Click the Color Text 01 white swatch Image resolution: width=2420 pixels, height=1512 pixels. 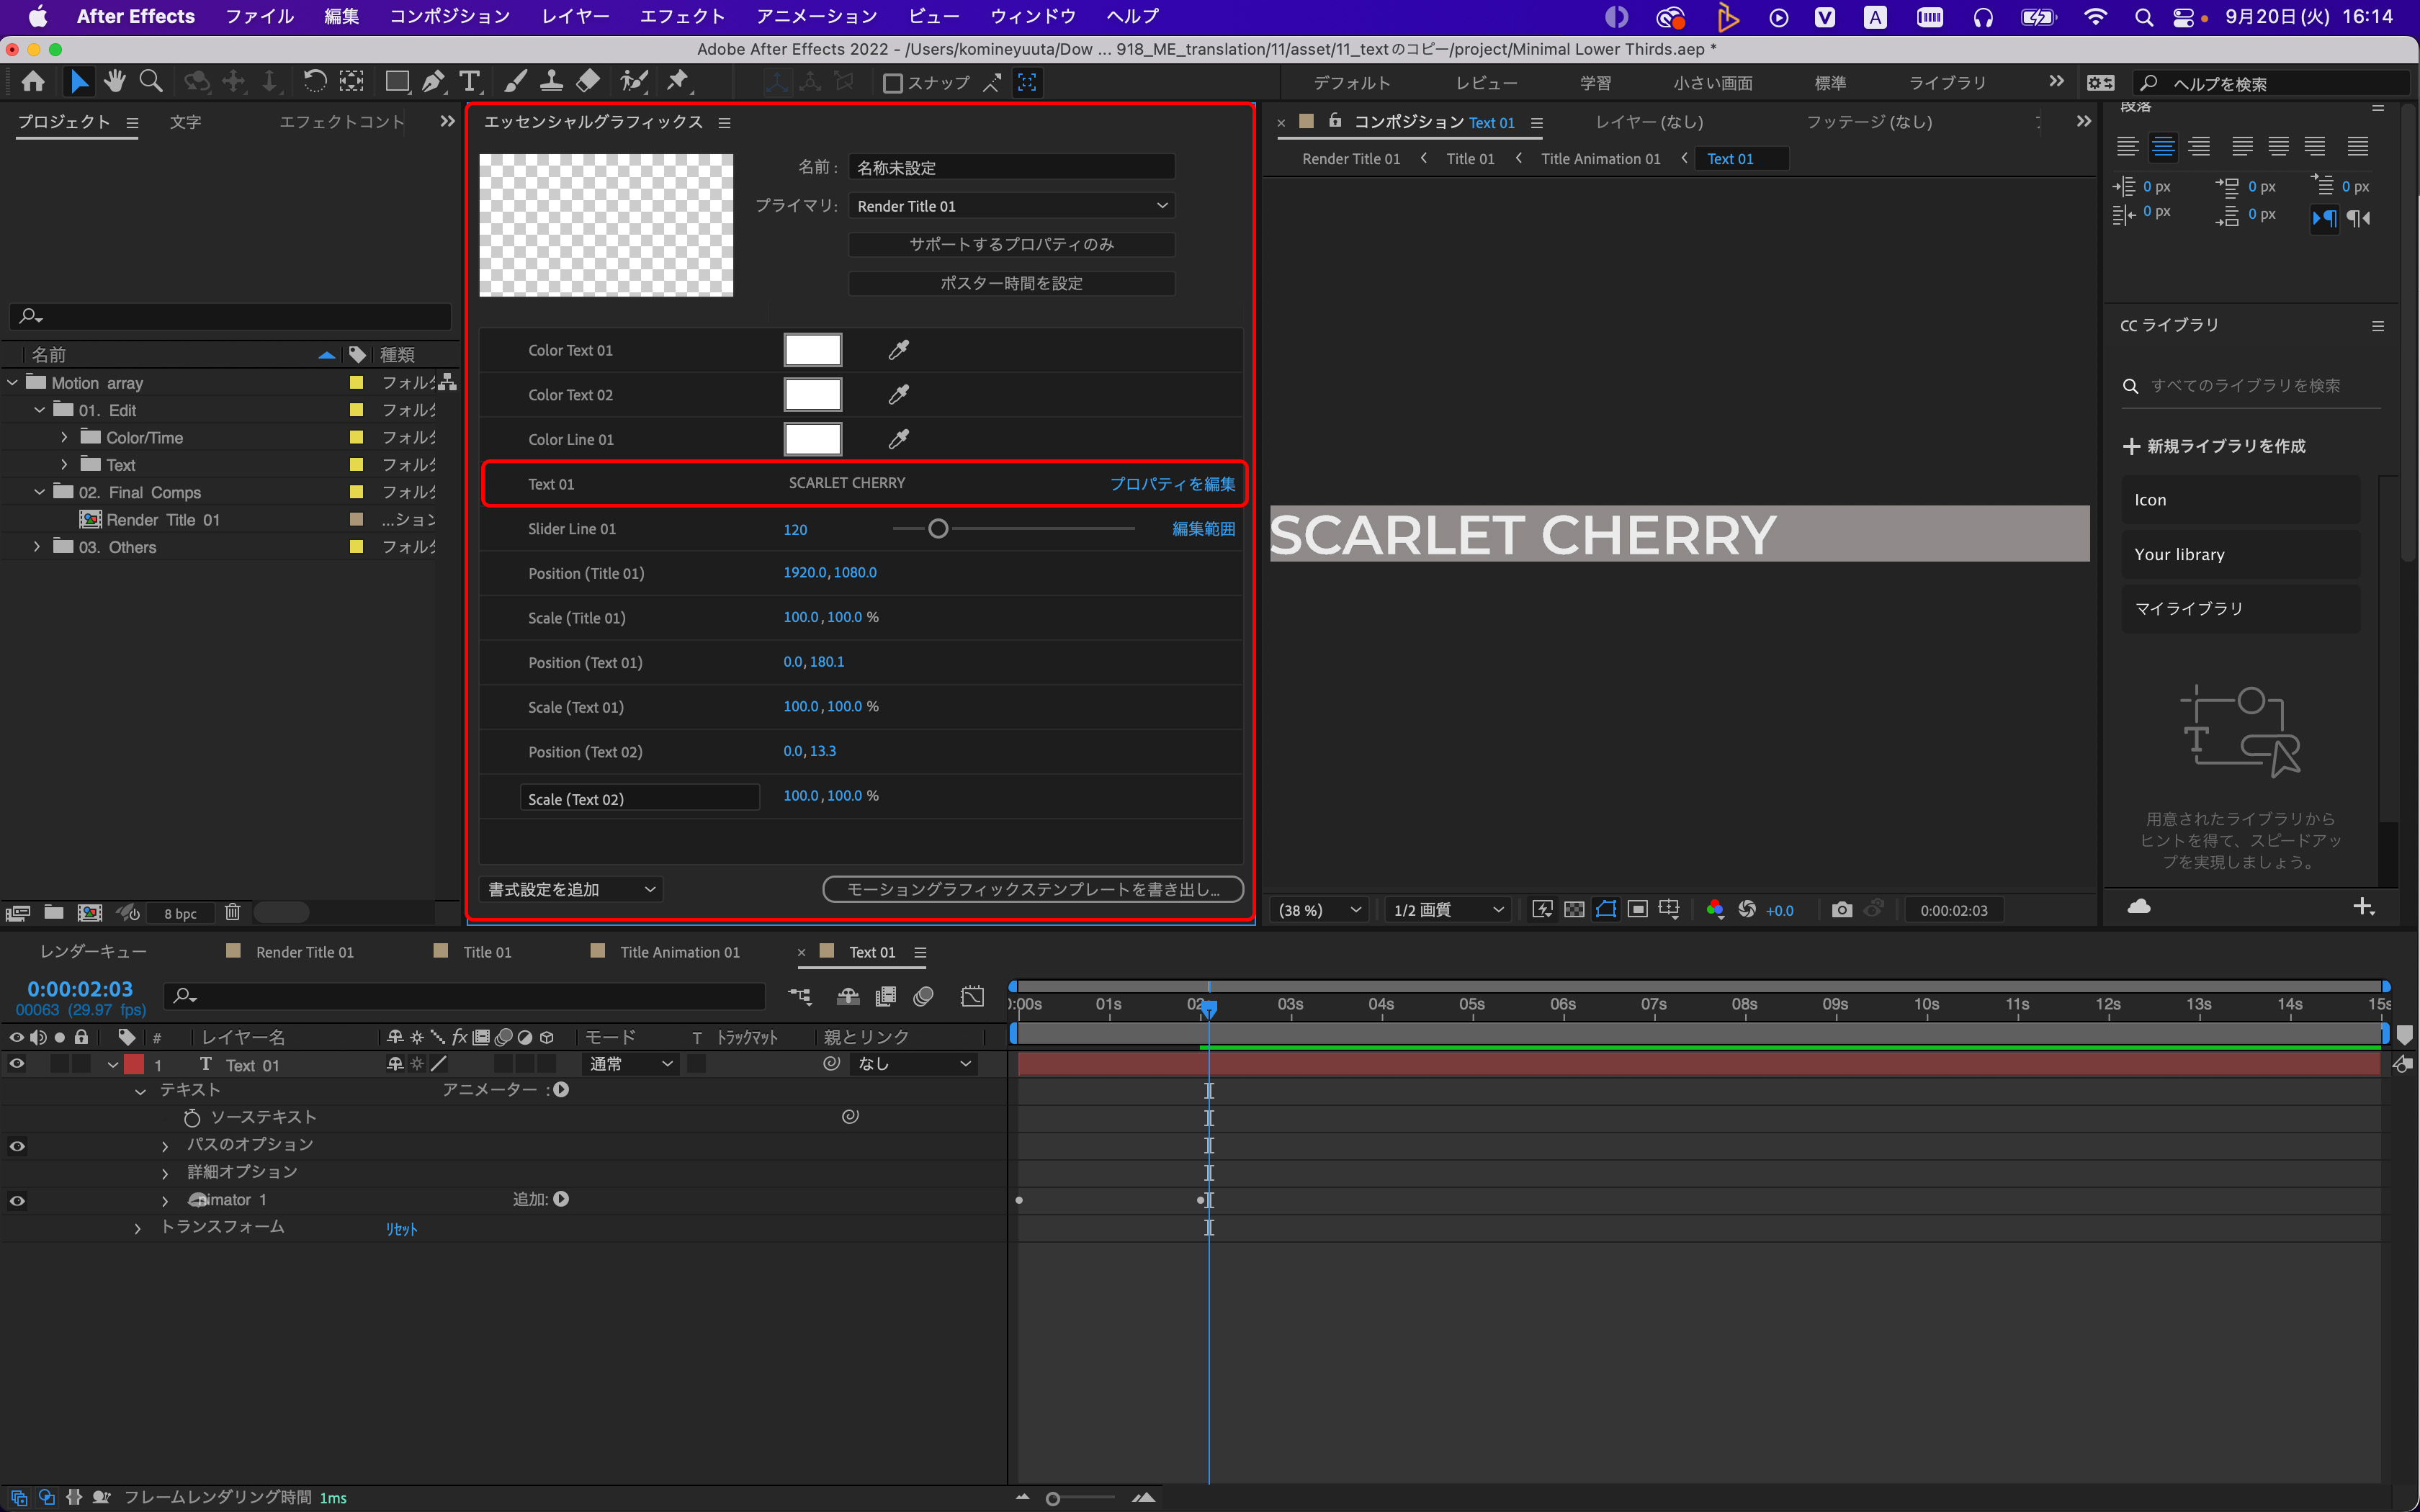[x=812, y=350]
